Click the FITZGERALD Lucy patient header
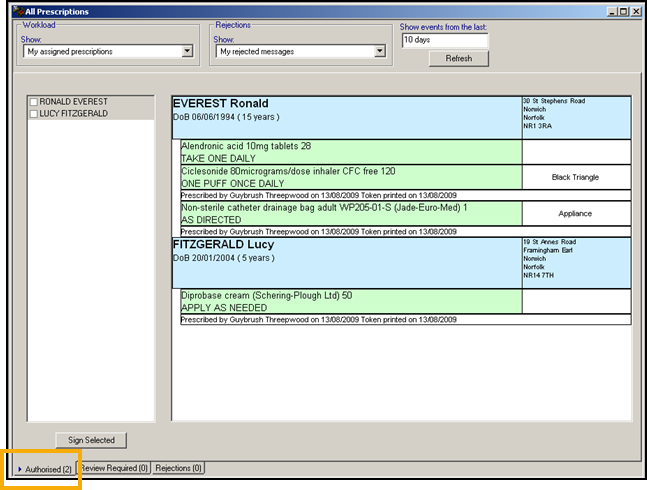This screenshot has height=490, width=647. tap(345, 262)
